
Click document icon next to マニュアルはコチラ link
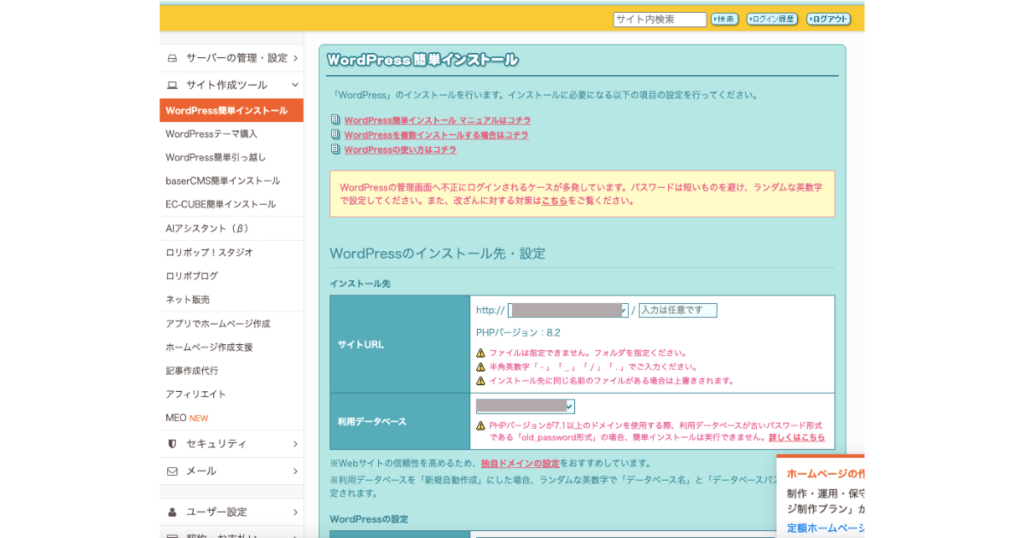(336, 120)
